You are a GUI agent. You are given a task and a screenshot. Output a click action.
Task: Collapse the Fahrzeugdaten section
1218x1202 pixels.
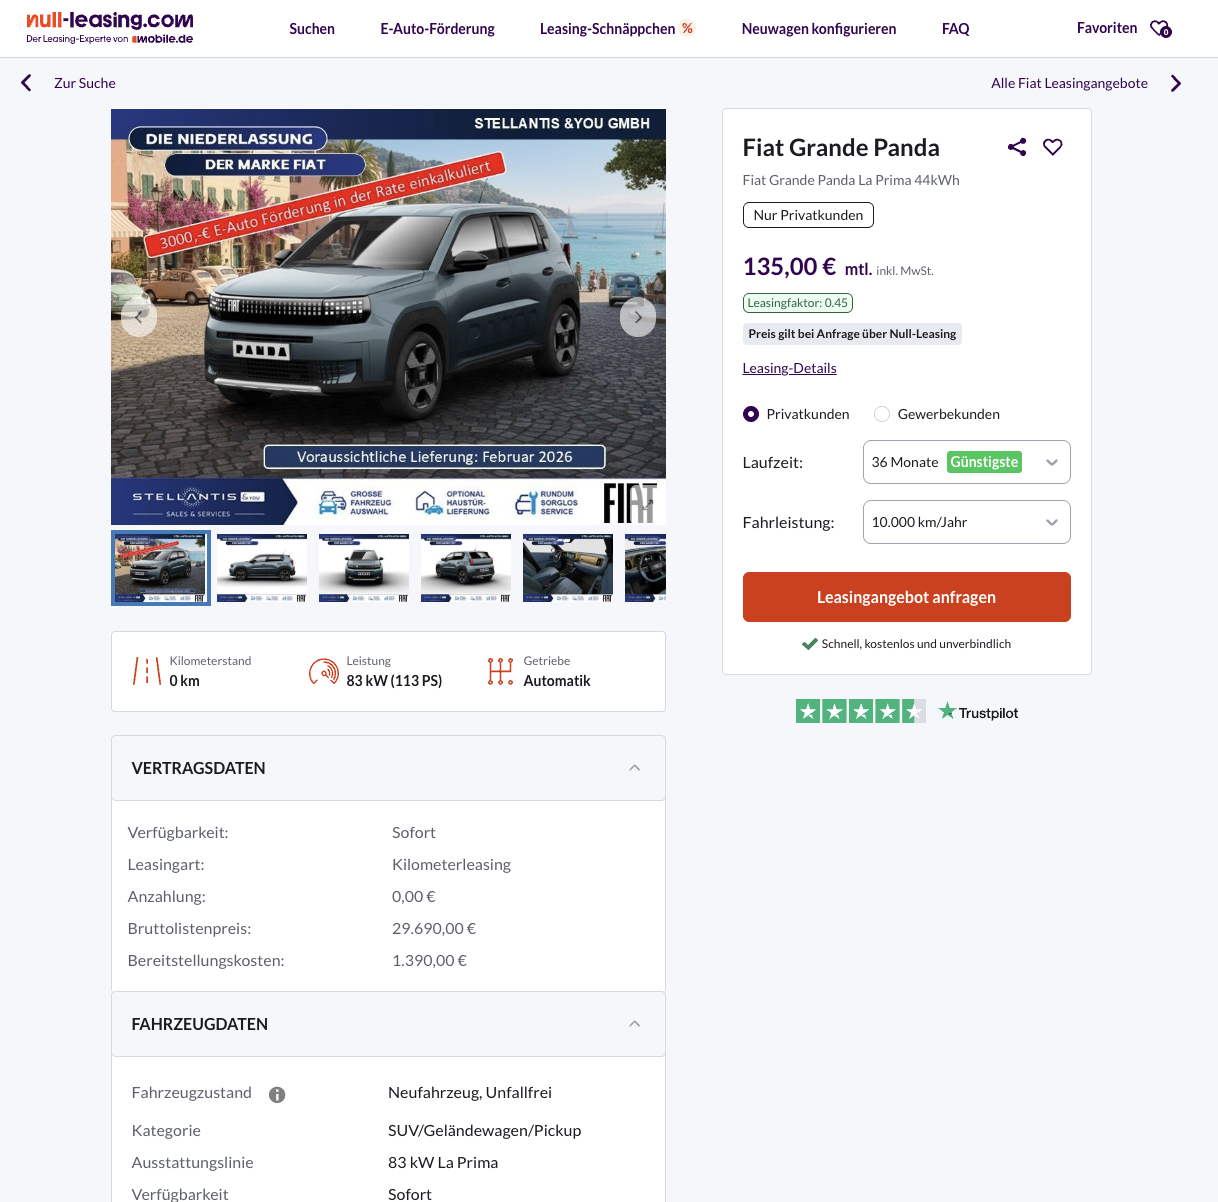(x=634, y=1024)
